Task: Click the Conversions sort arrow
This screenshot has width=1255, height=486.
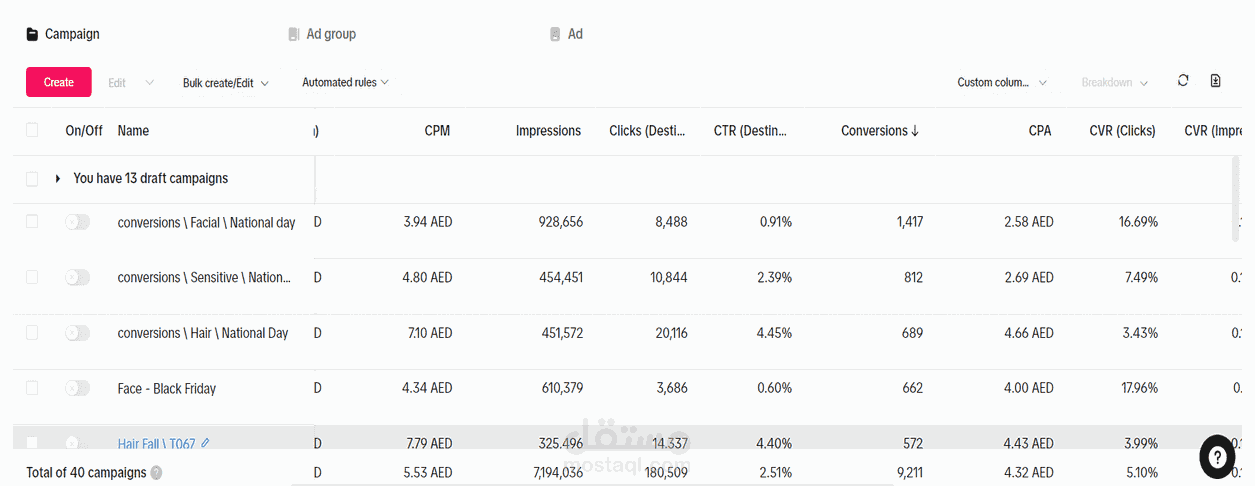Action: 914,131
